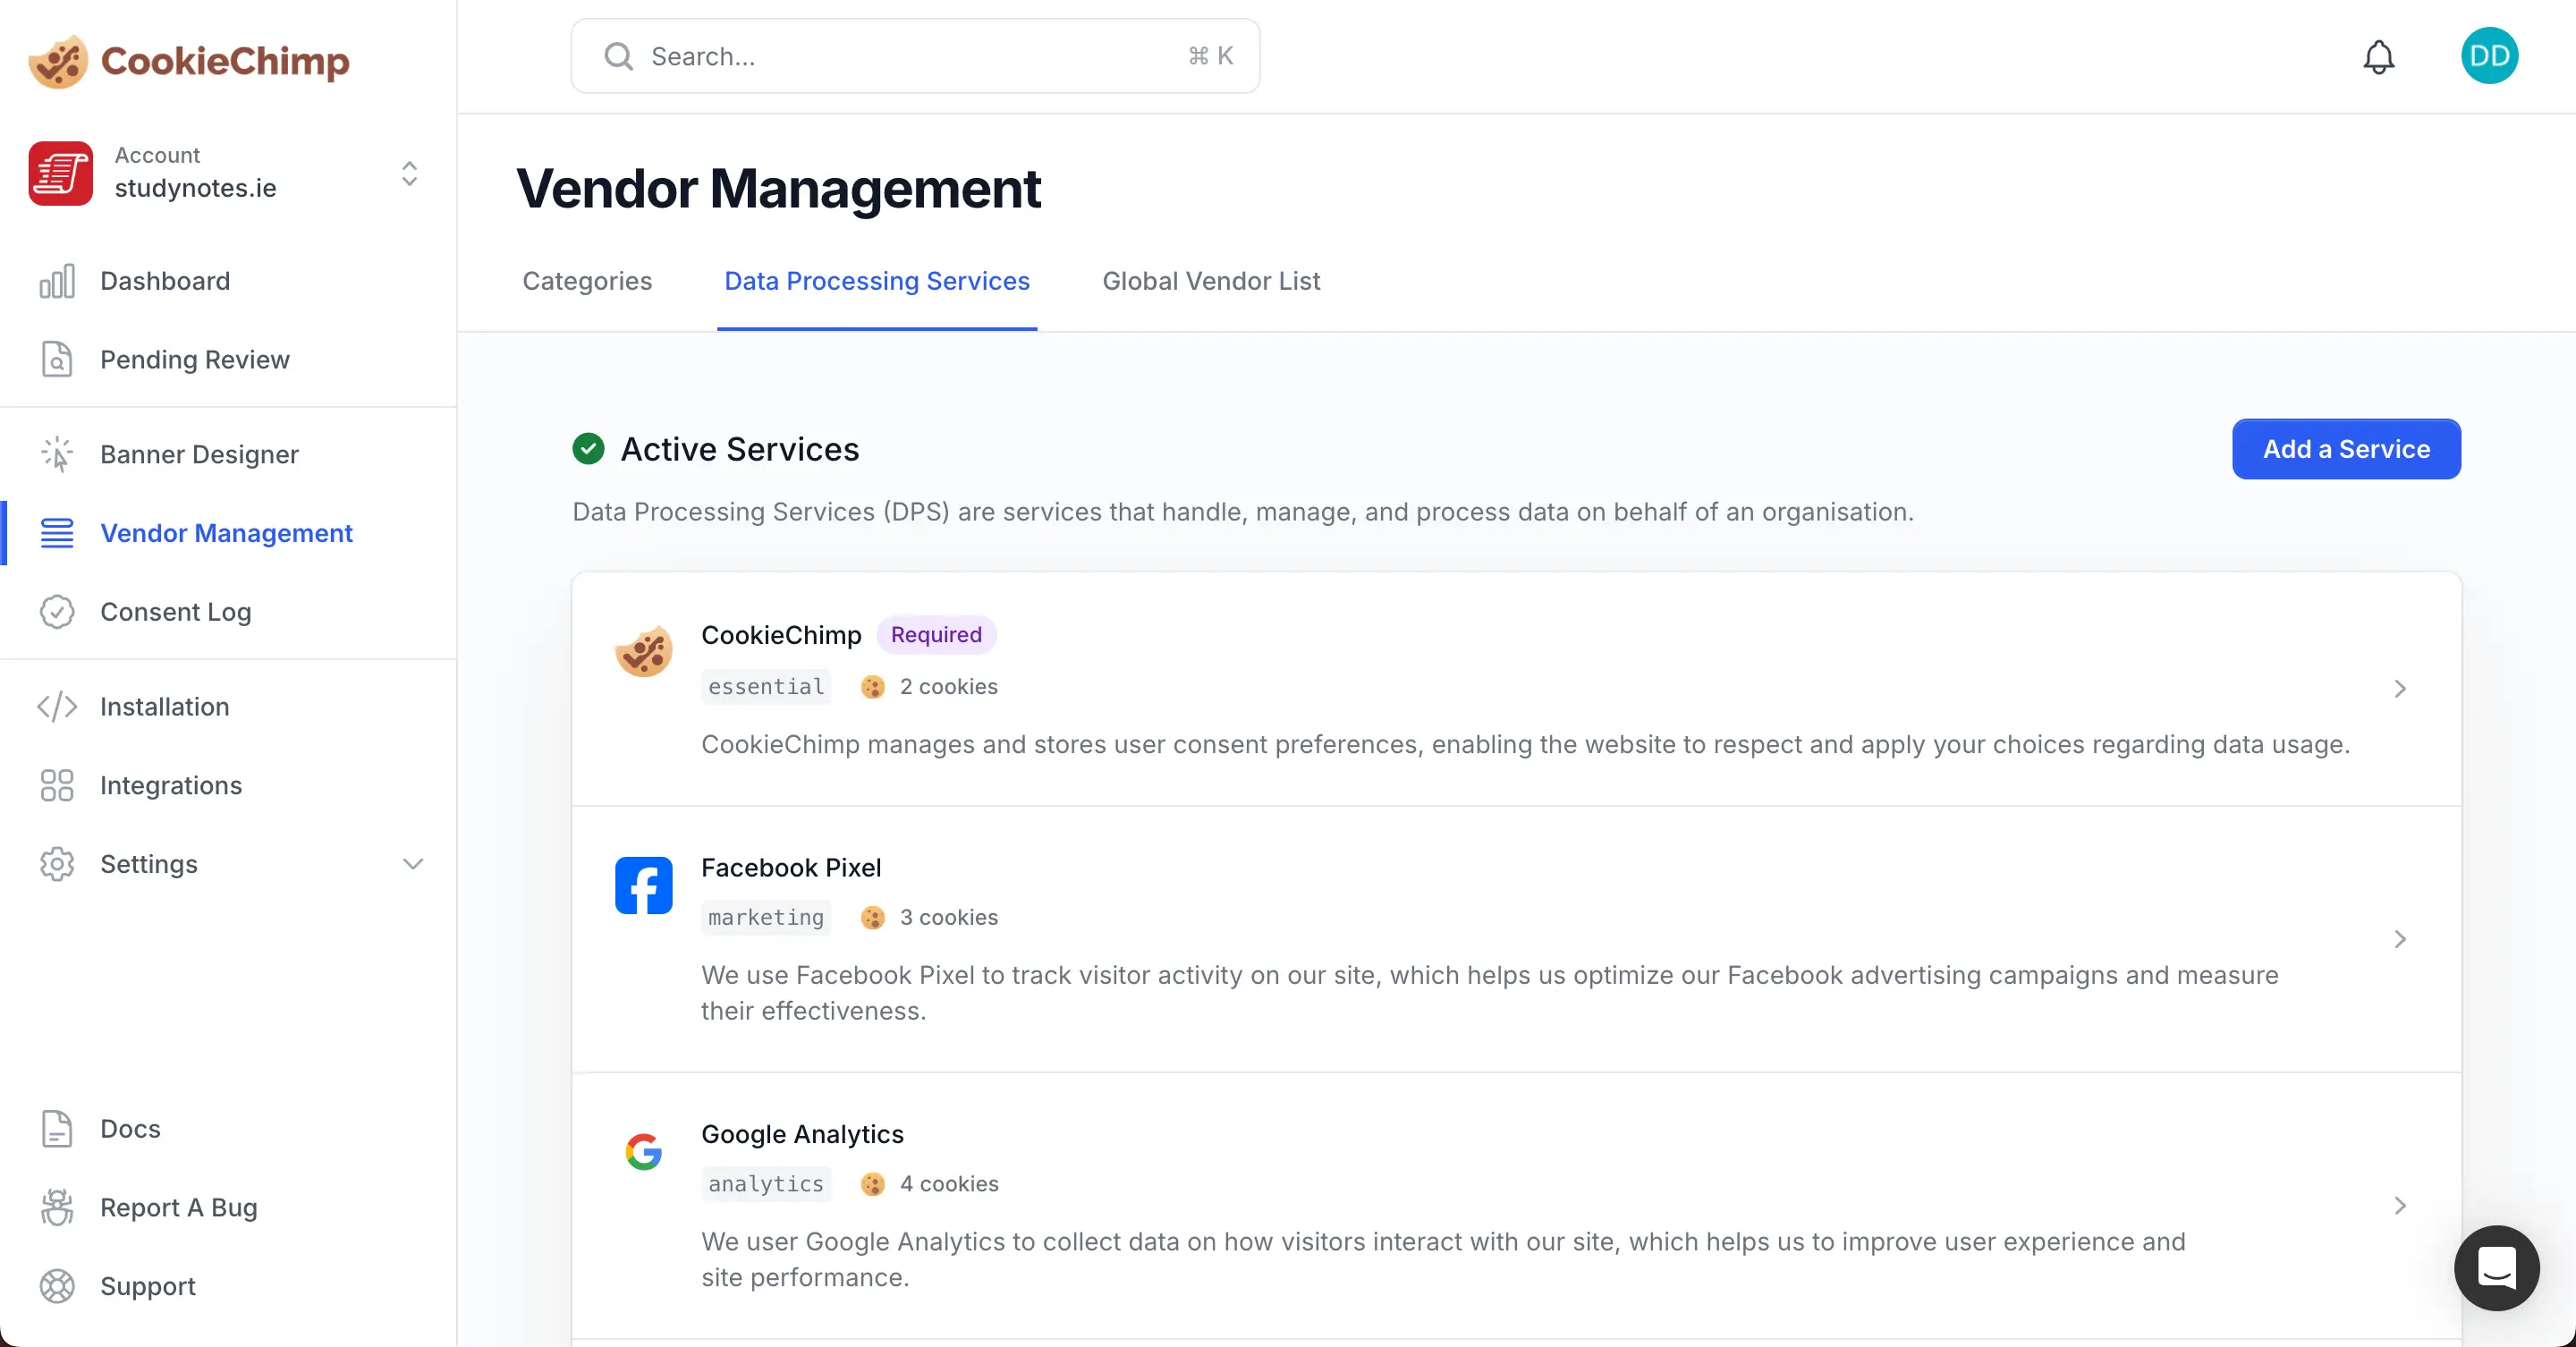
Task: Open the Consent Log page
Action: coord(175,612)
